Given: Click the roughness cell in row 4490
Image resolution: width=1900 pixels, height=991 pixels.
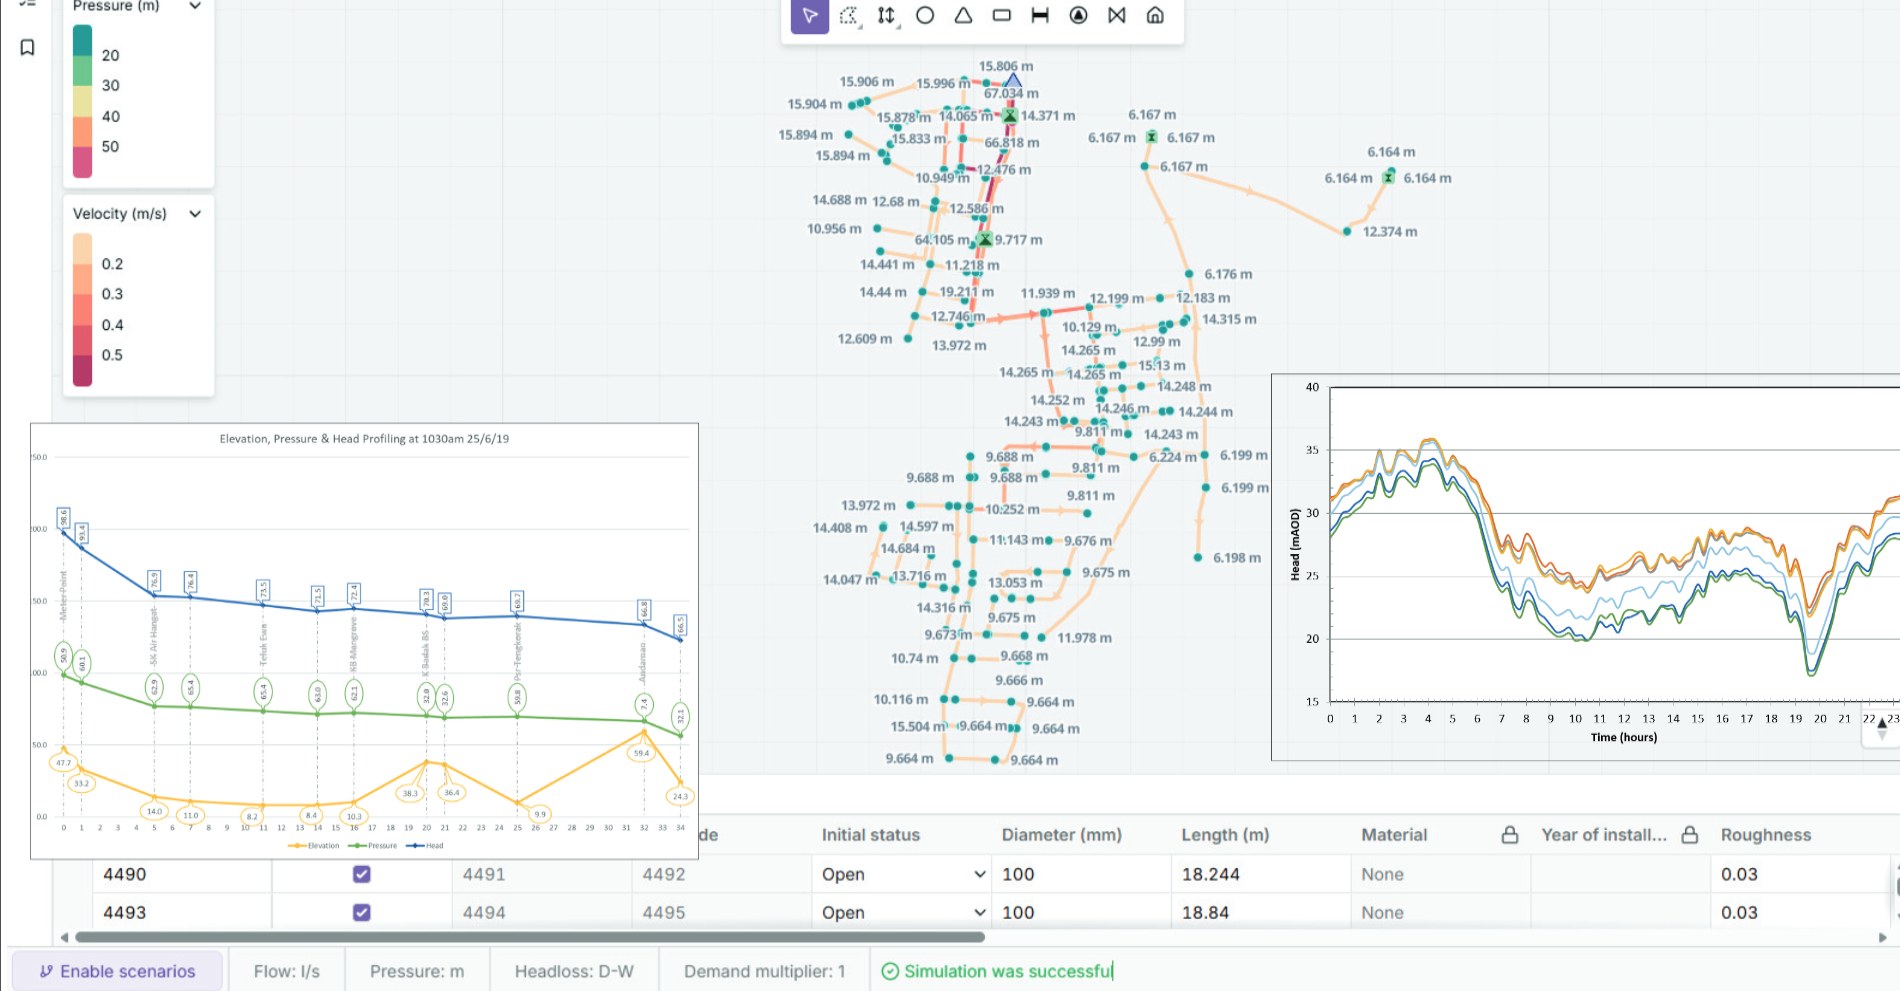Looking at the screenshot, I should (x=1800, y=874).
